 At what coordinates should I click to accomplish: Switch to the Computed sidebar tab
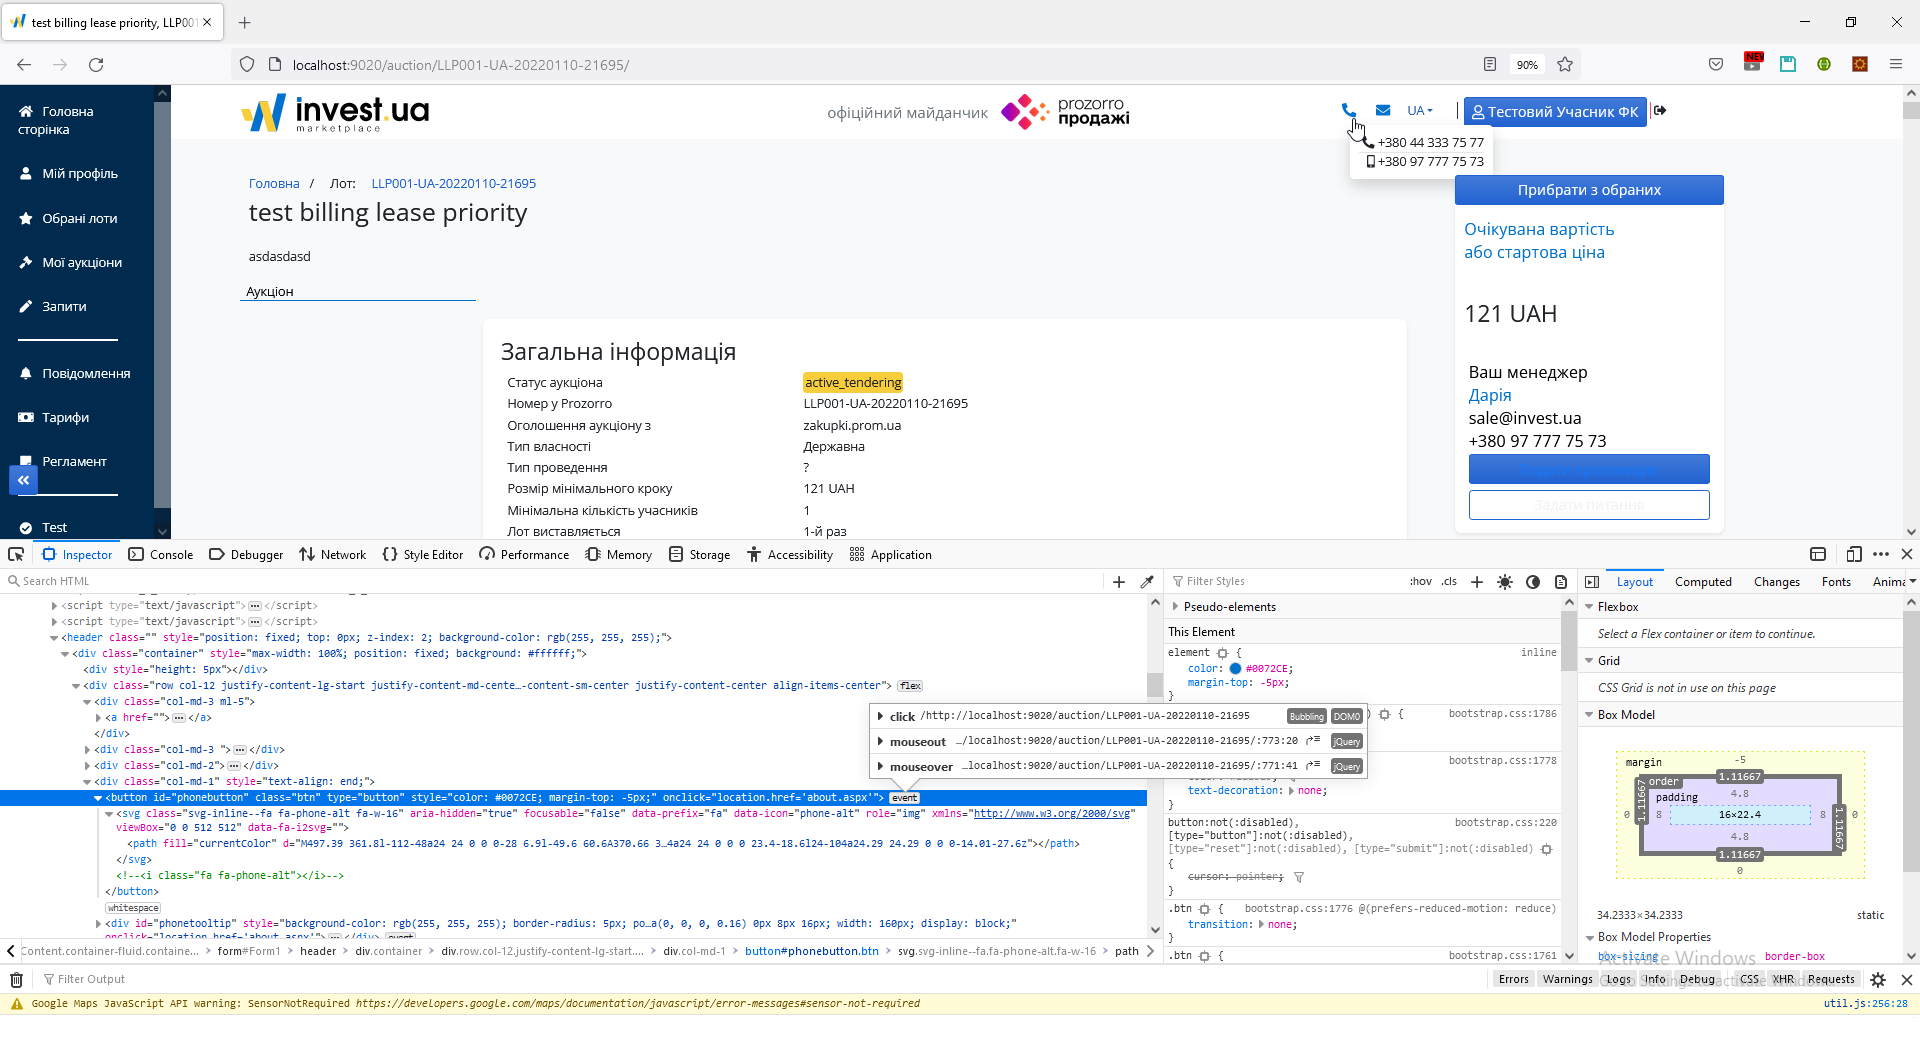(x=1703, y=582)
